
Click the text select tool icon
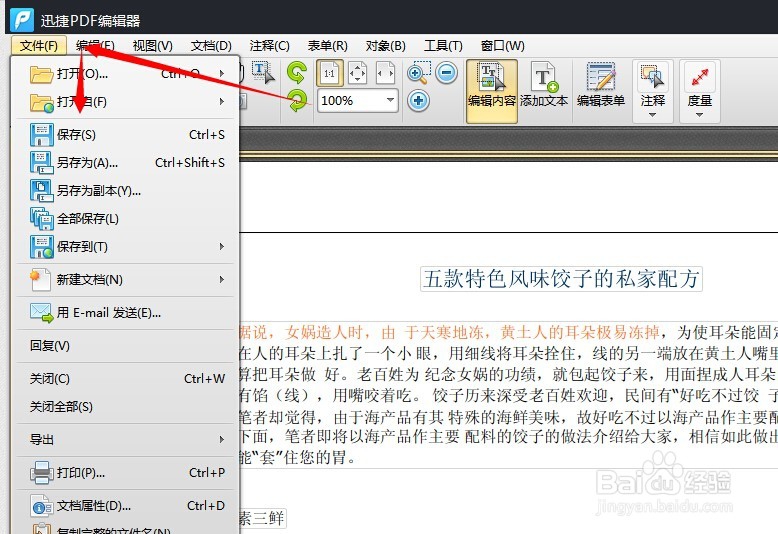pos(263,72)
